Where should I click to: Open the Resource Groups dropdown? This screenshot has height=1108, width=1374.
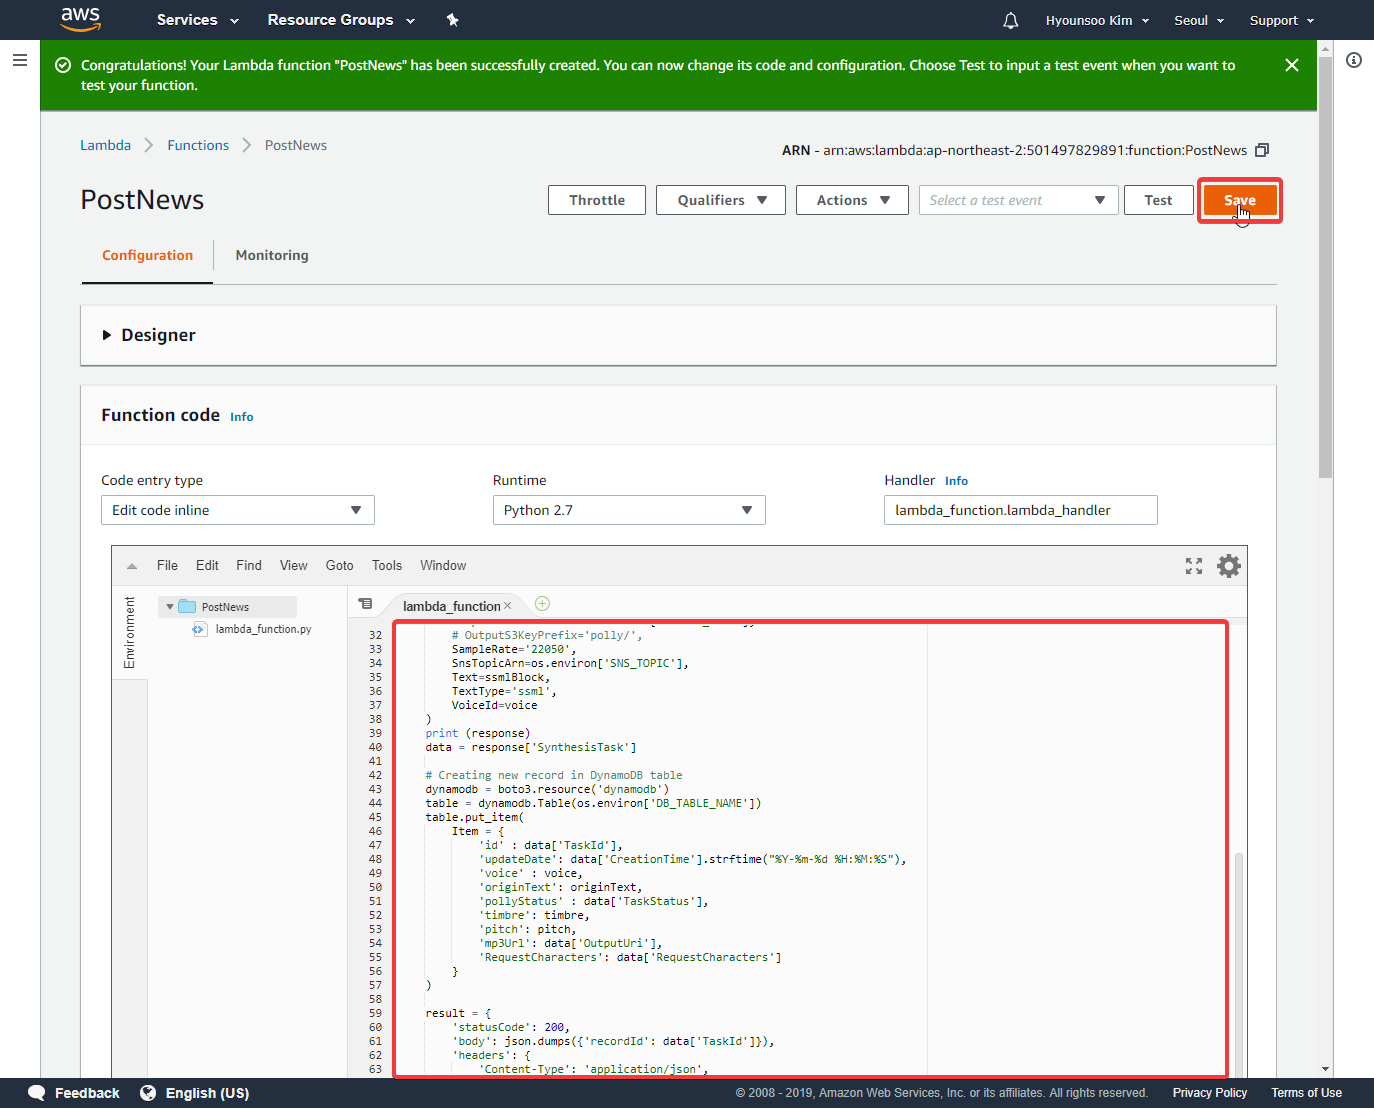point(341,20)
